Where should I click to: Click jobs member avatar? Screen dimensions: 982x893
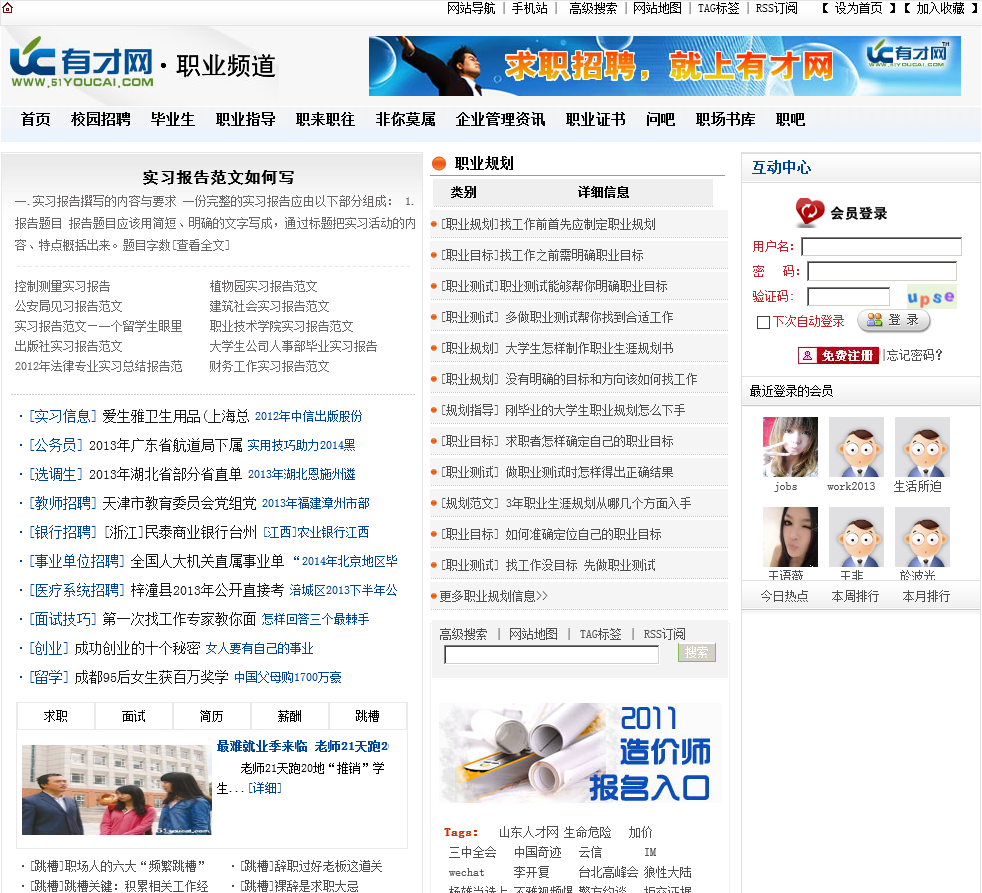pos(790,447)
